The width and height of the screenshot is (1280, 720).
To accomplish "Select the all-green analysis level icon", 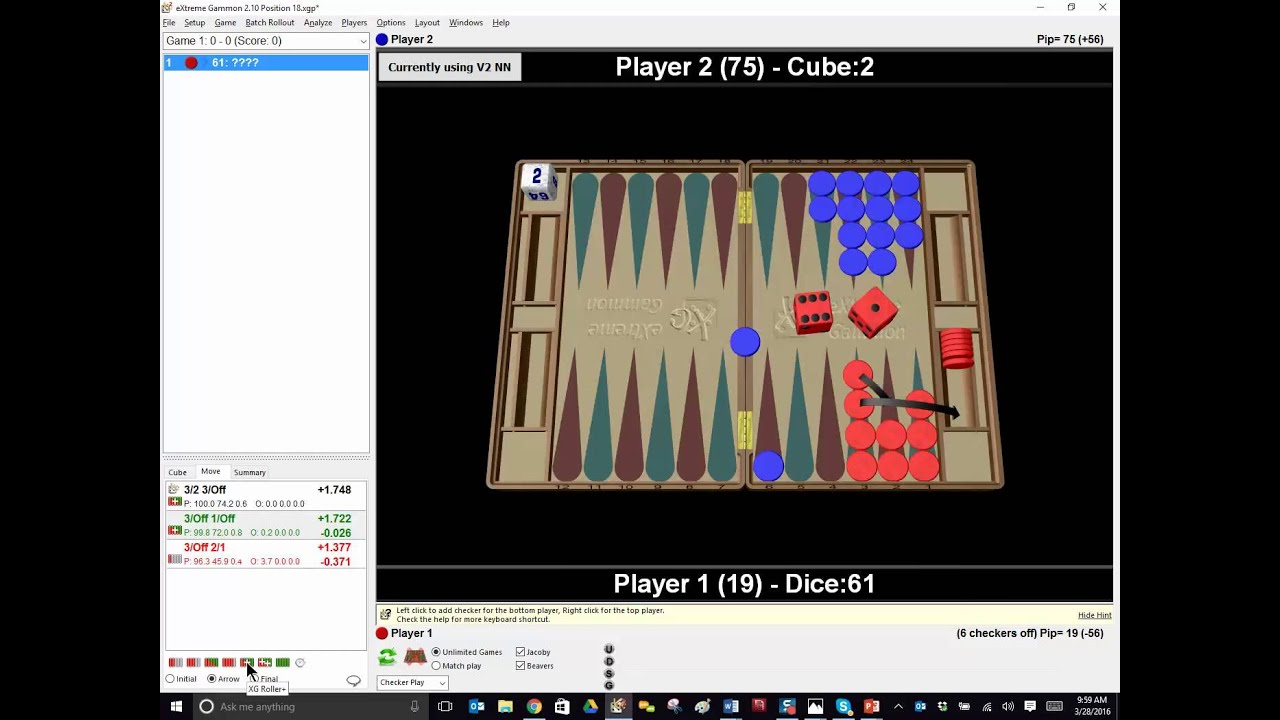I will coord(283,662).
